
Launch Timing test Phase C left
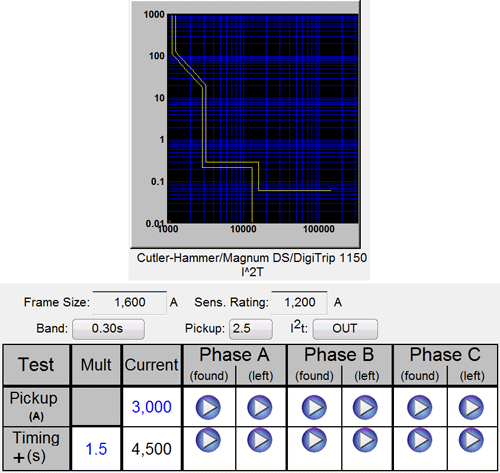(x=471, y=440)
